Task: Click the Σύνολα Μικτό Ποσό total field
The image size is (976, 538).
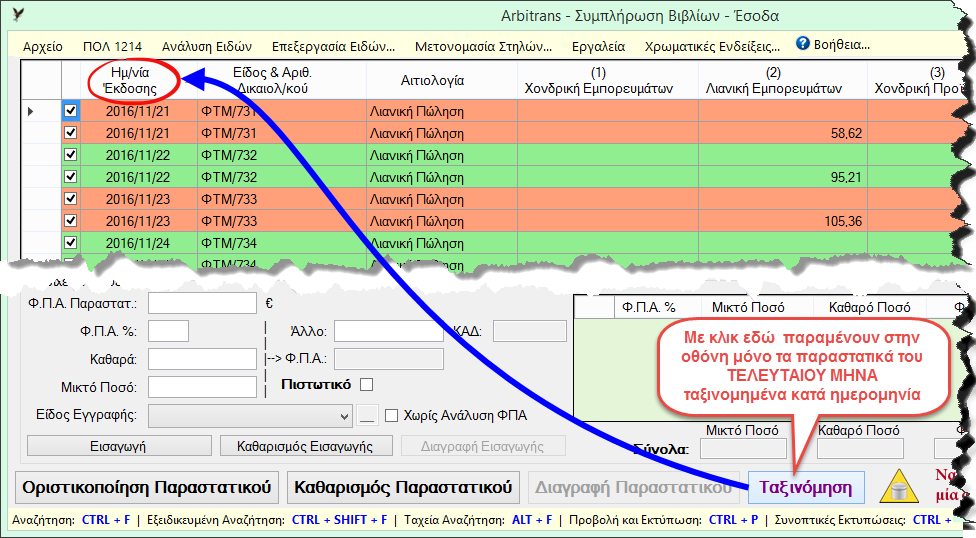Action: 743,449
